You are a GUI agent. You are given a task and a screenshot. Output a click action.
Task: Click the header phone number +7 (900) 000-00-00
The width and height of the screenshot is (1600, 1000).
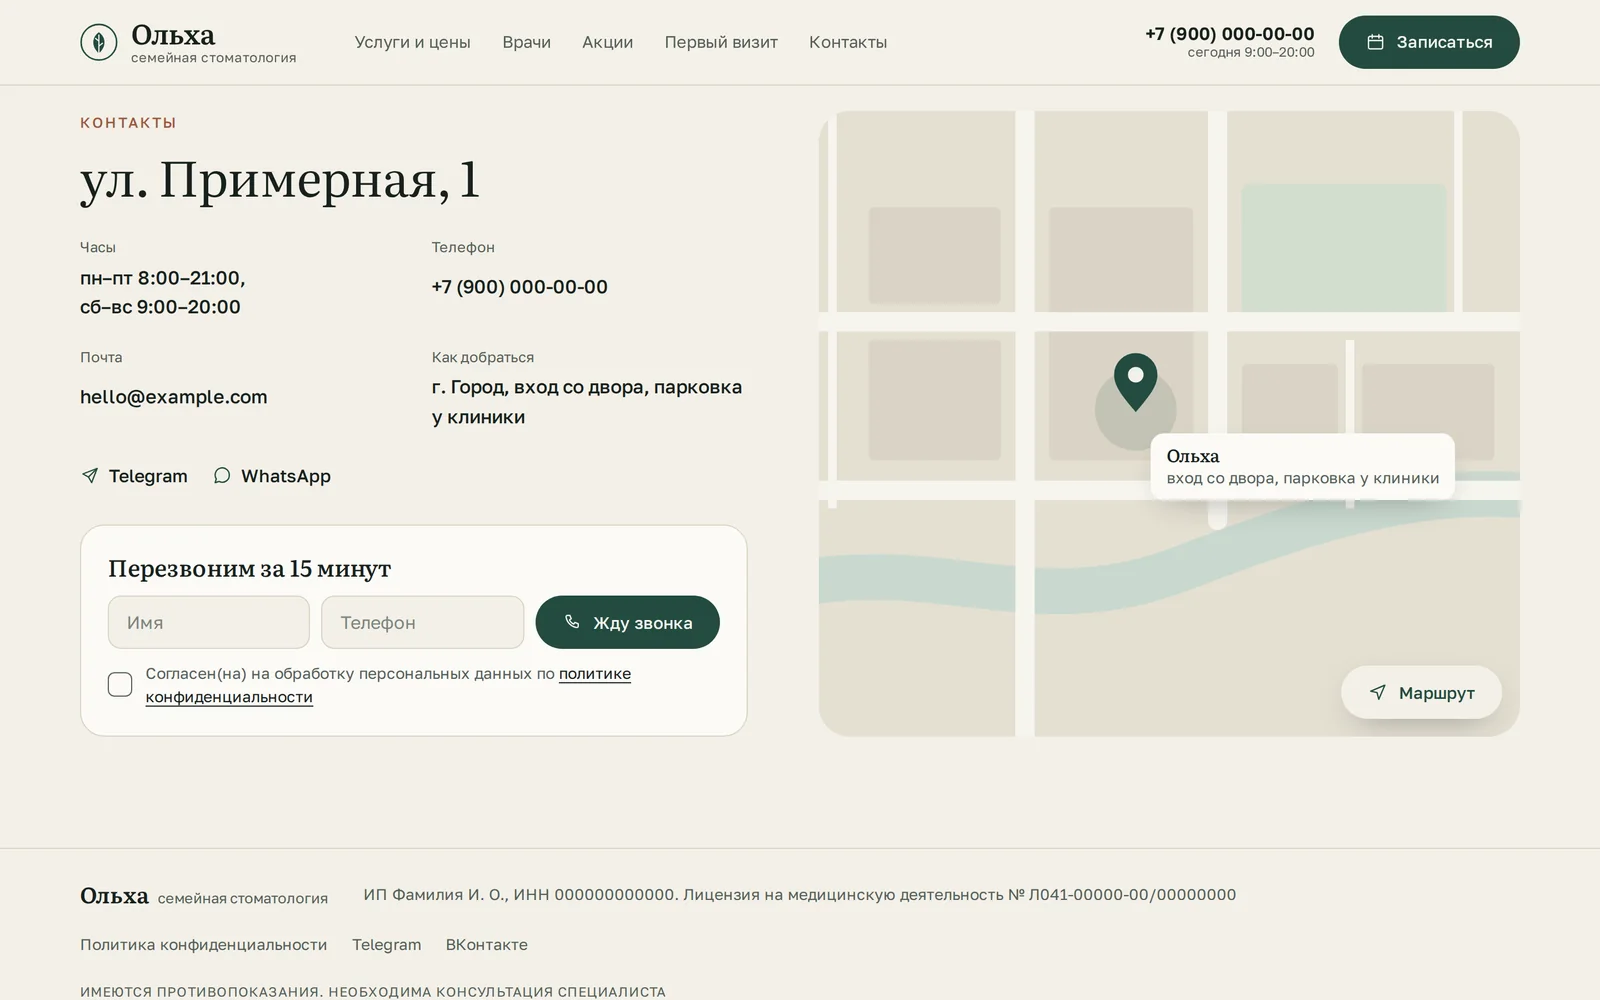tap(1230, 33)
